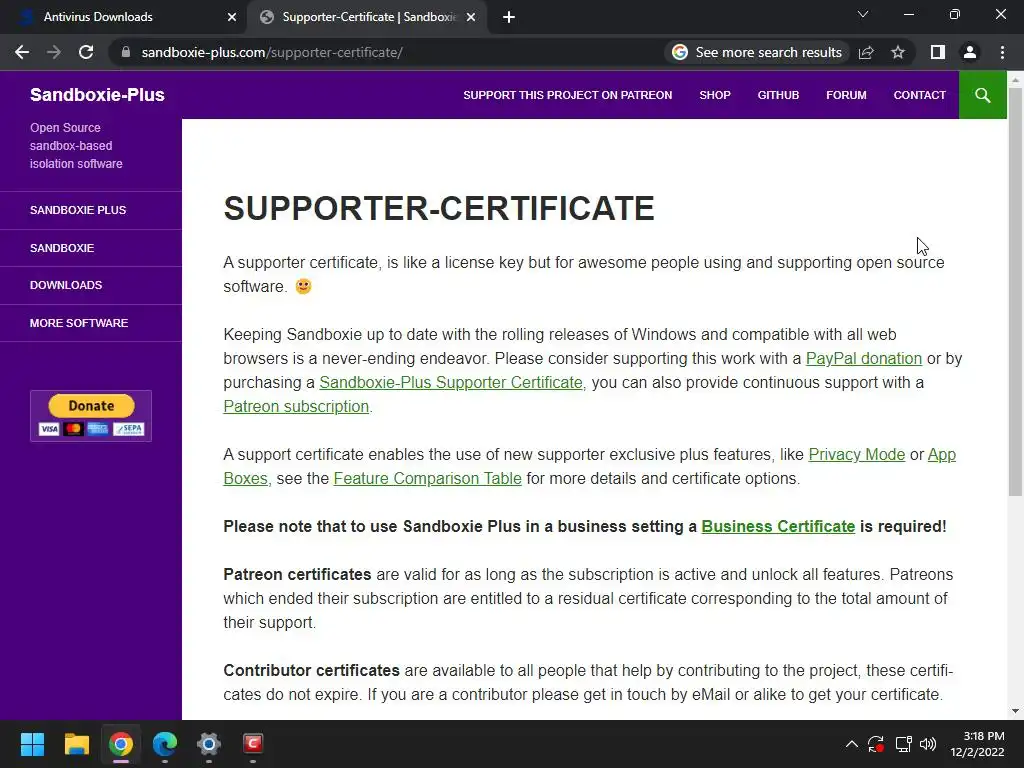The width and height of the screenshot is (1024, 768).
Task: Click the SUPPORTER-CERTIFICATE heading
Action: click(x=439, y=208)
